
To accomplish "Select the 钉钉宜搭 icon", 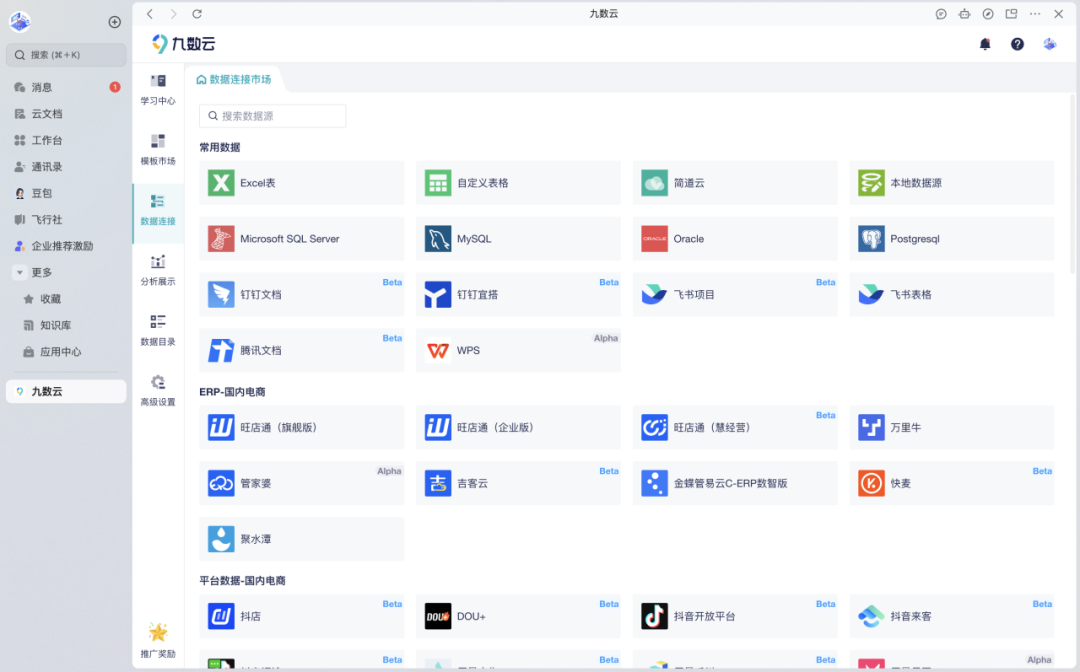I will tap(438, 295).
